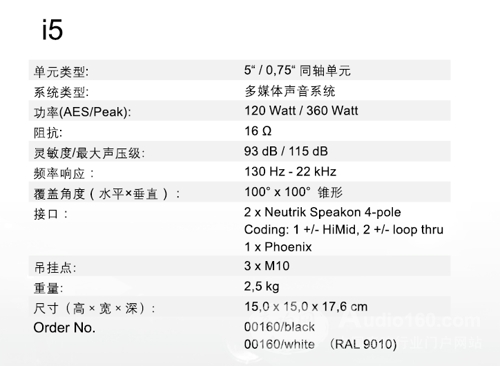Click the 15,0 x 15,0 x 17,6 cm dimensions
Screen dimensions: 500x366
pyautogui.click(x=306, y=307)
